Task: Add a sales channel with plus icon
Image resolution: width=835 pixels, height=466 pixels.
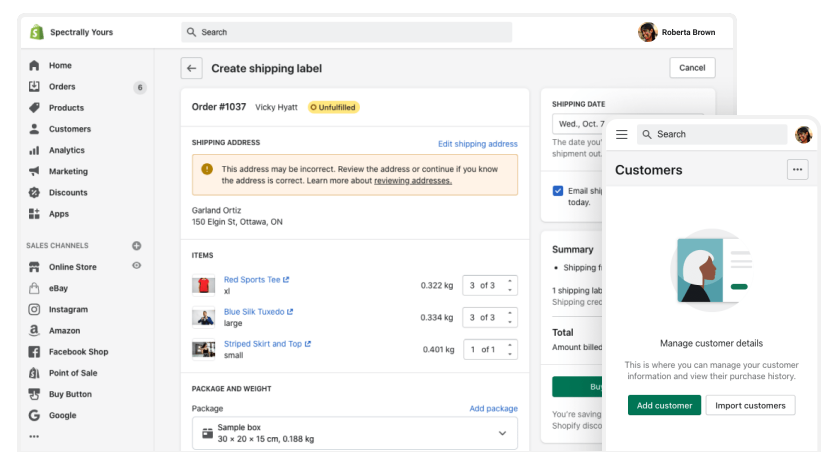Action: click(x=137, y=246)
